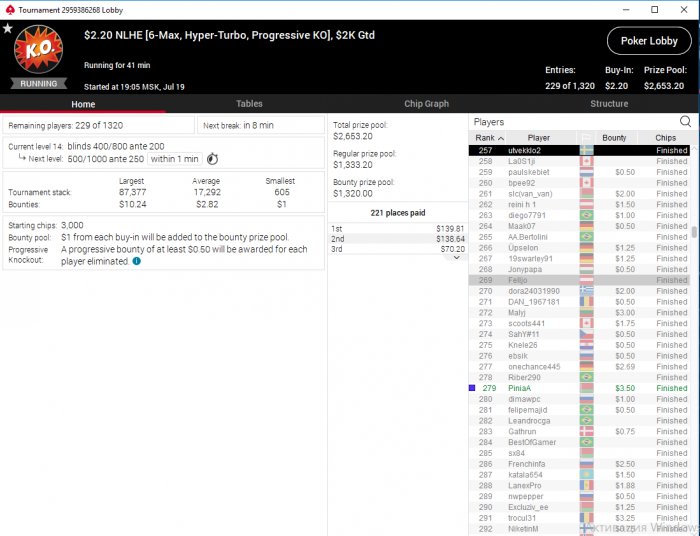Viewport: 700px width, 536px height.
Task: Click the flag next to PiniaA
Action: tap(587, 388)
